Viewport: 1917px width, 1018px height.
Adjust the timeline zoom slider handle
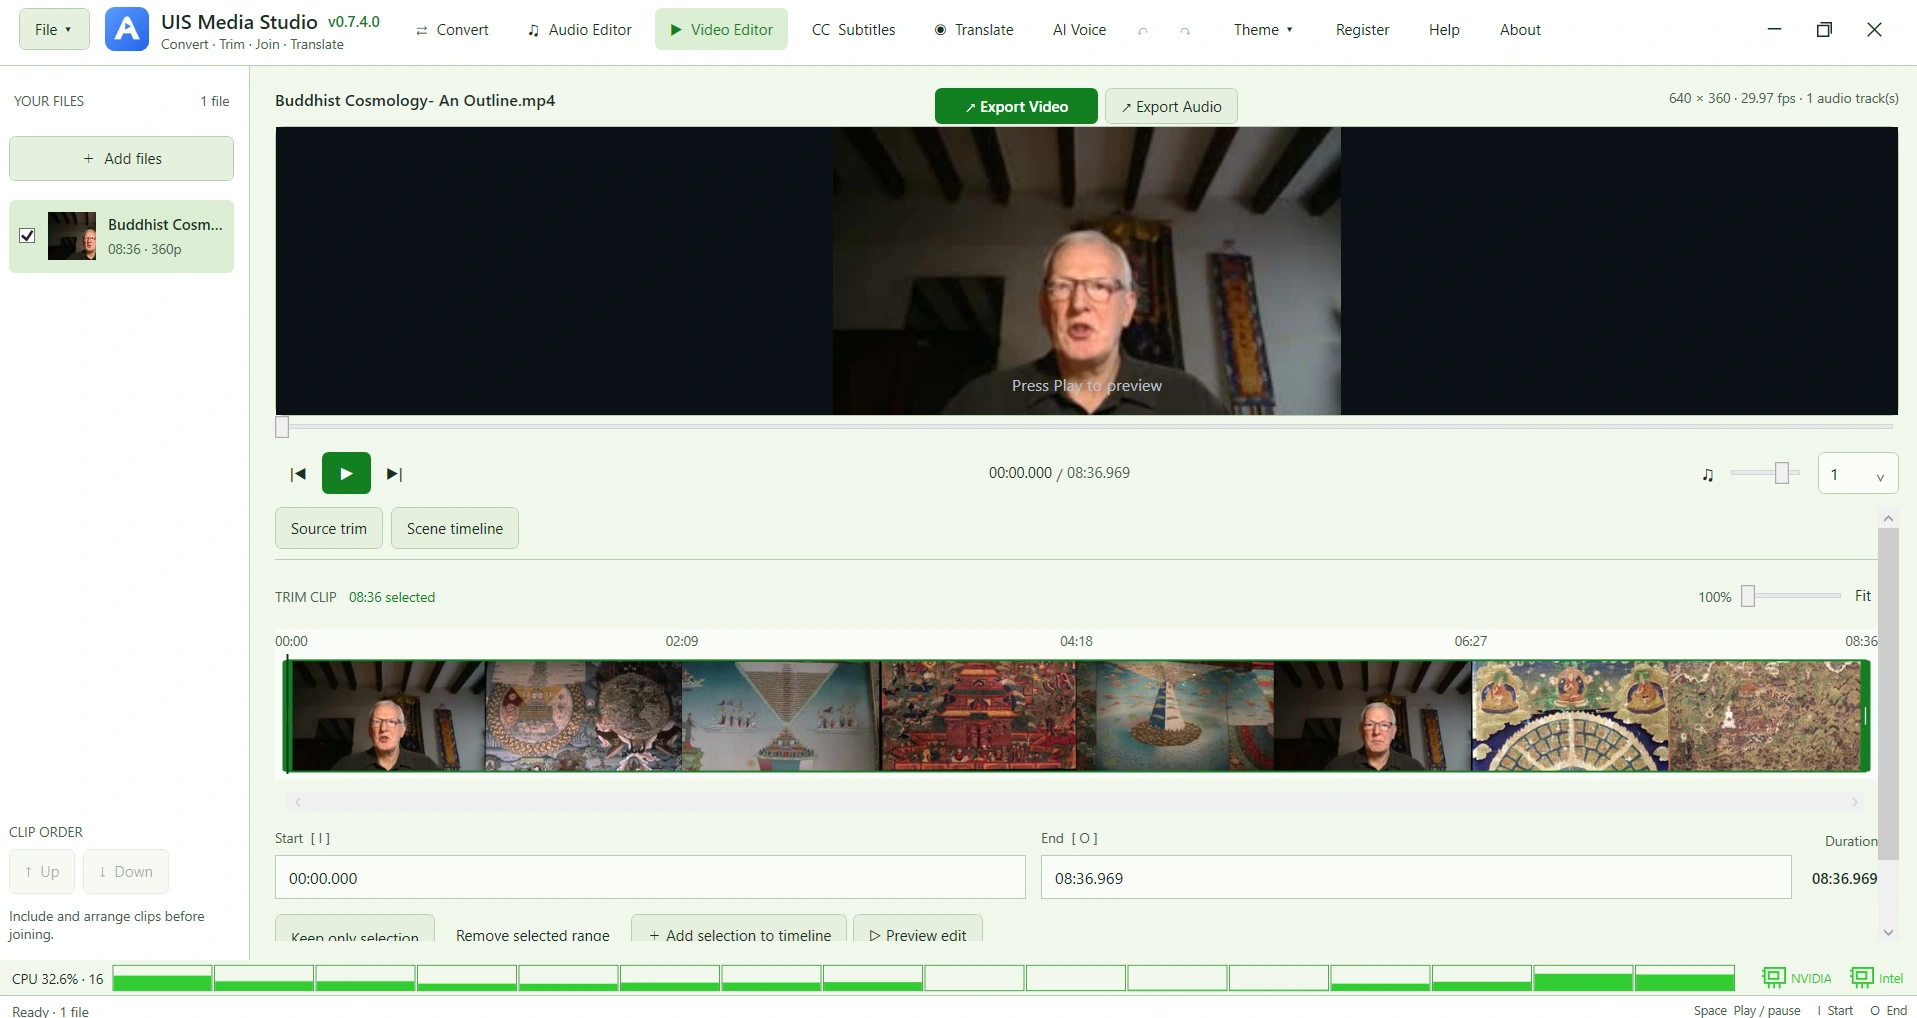pyautogui.click(x=1748, y=596)
